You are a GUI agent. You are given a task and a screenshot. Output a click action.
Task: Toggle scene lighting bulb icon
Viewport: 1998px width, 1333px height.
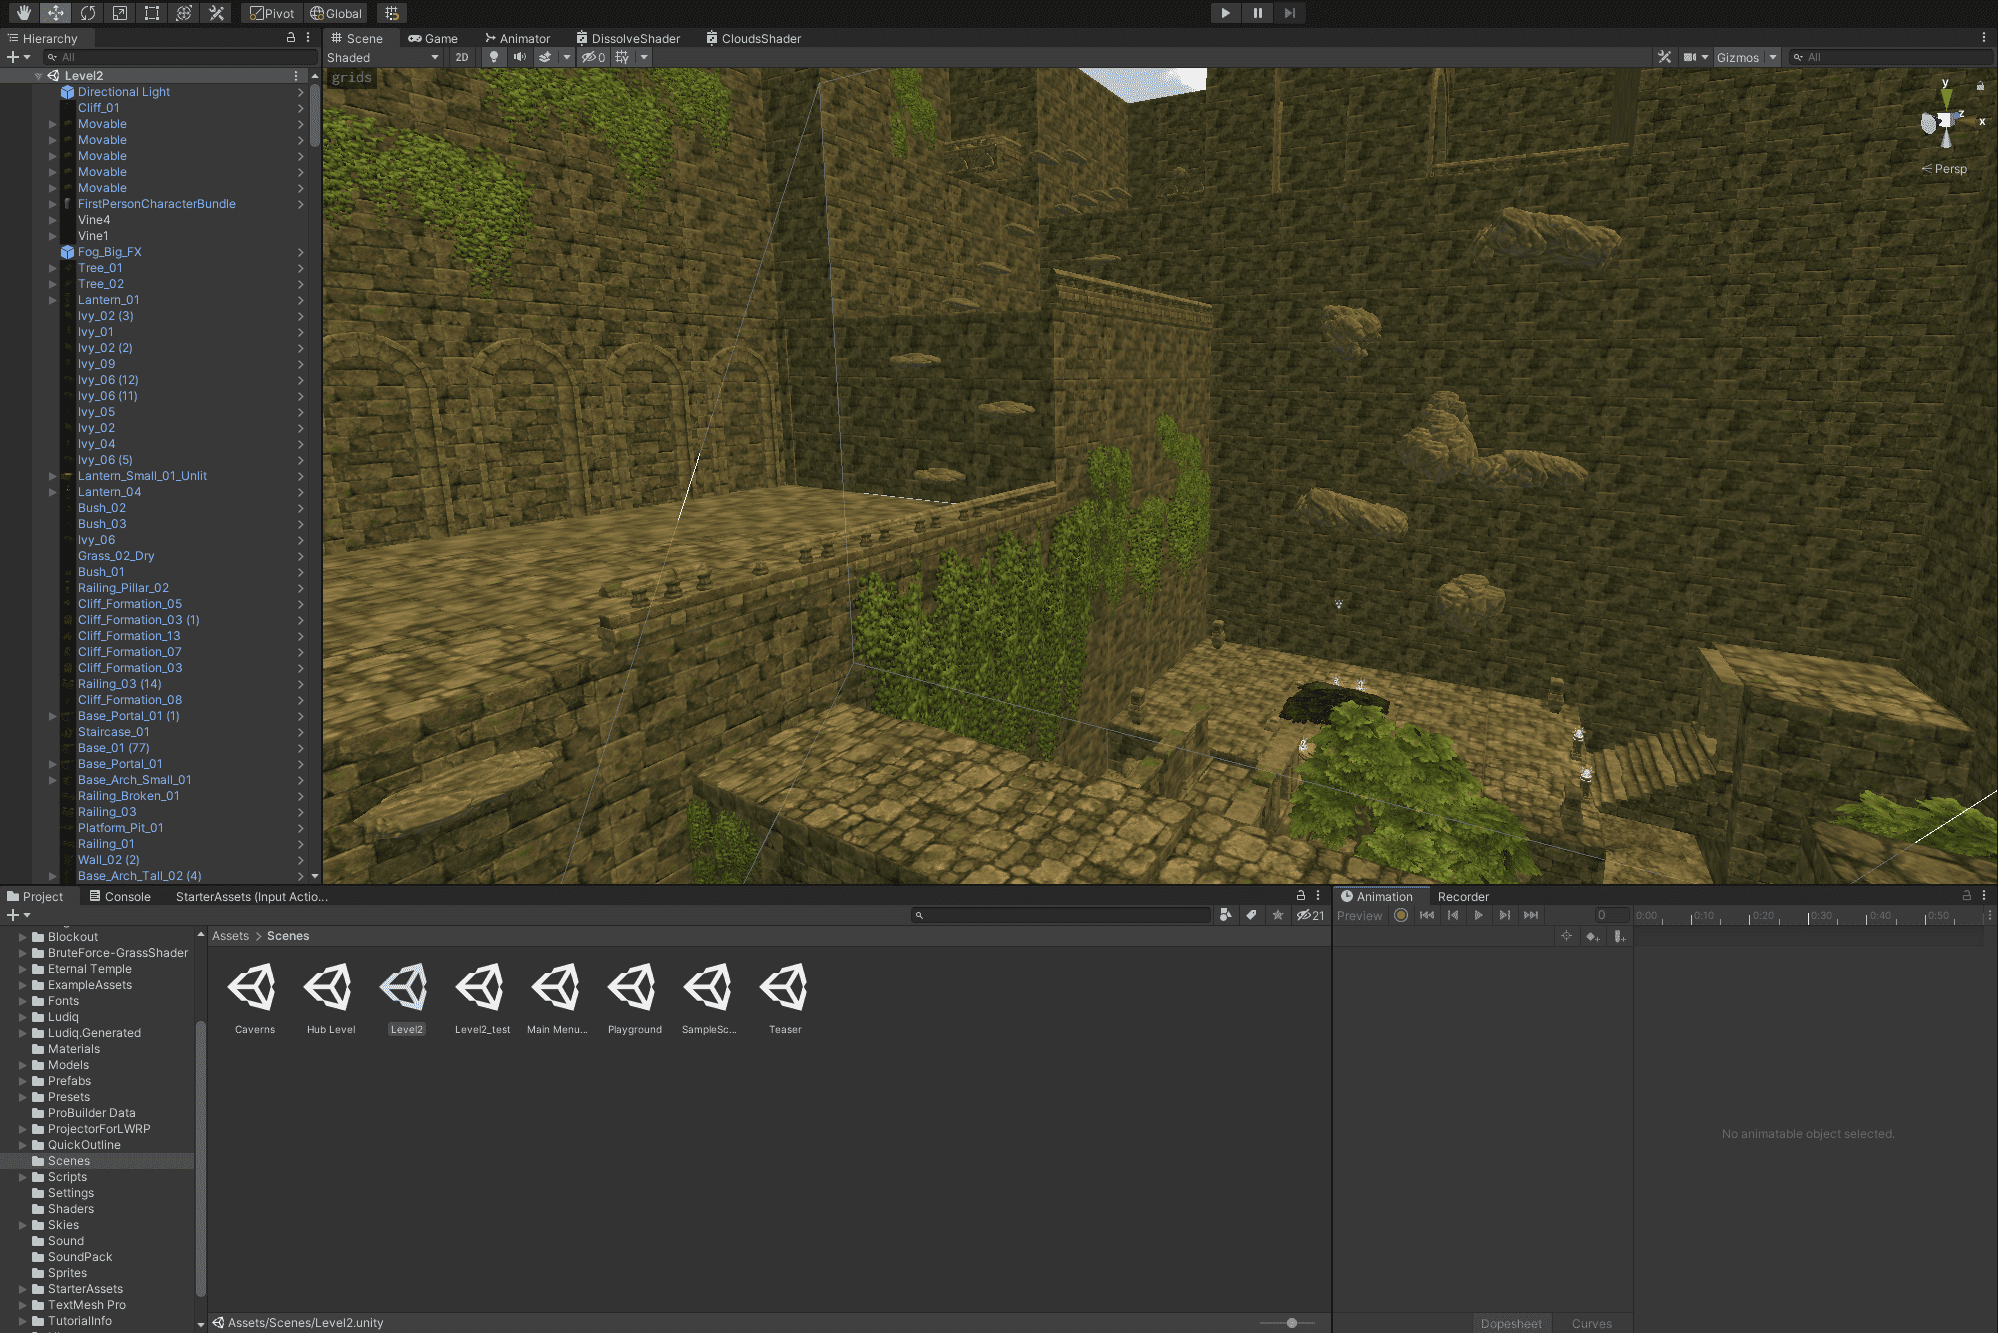coord(493,57)
